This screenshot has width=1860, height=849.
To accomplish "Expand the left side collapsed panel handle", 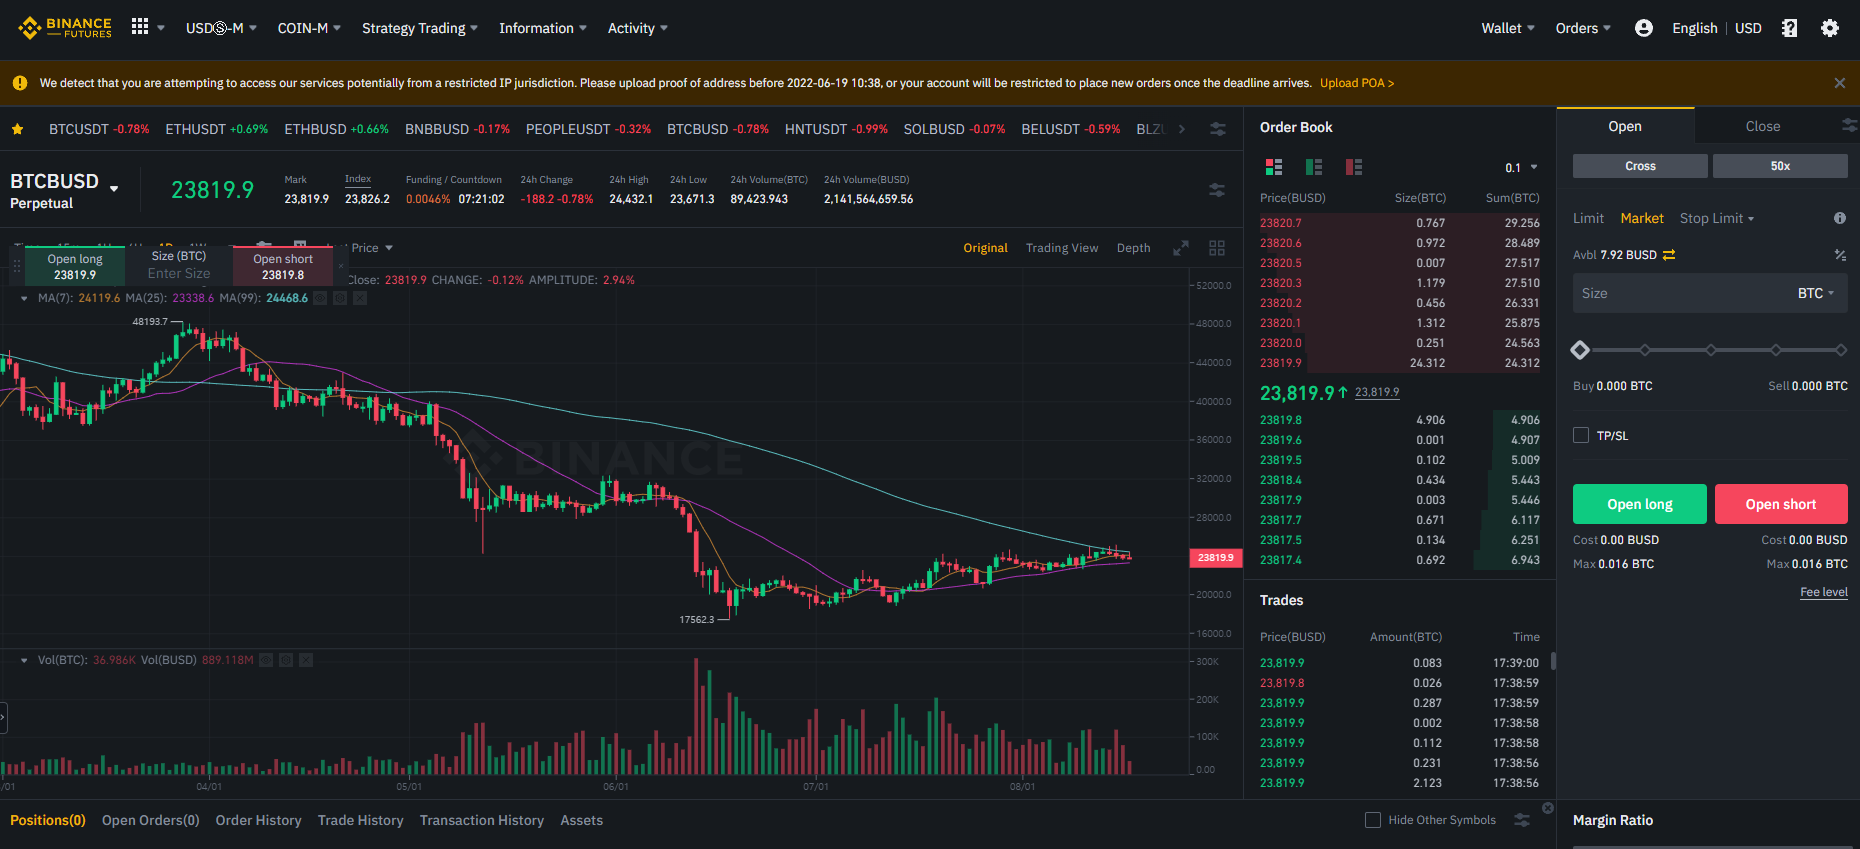I will pos(3,718).
